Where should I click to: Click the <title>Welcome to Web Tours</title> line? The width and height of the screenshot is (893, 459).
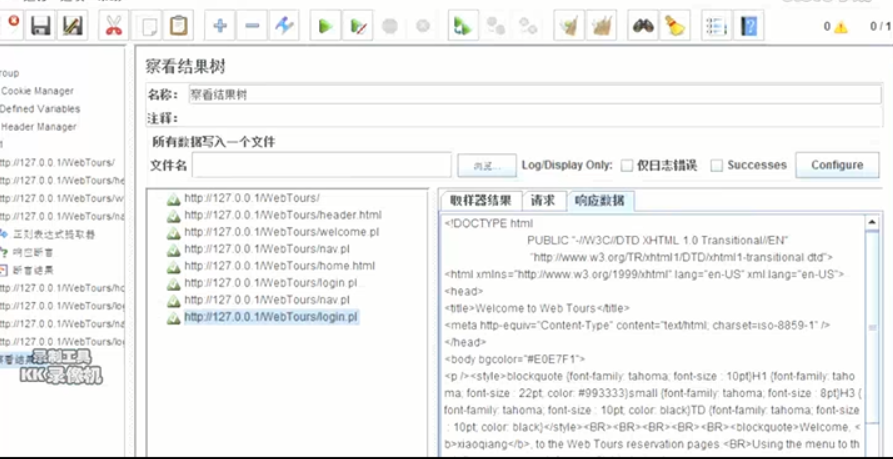point(537,308)
